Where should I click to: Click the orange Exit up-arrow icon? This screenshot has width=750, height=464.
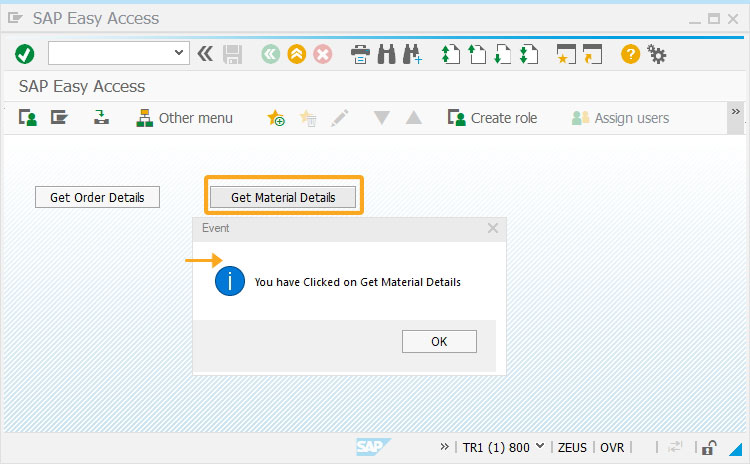coord(297,54)
